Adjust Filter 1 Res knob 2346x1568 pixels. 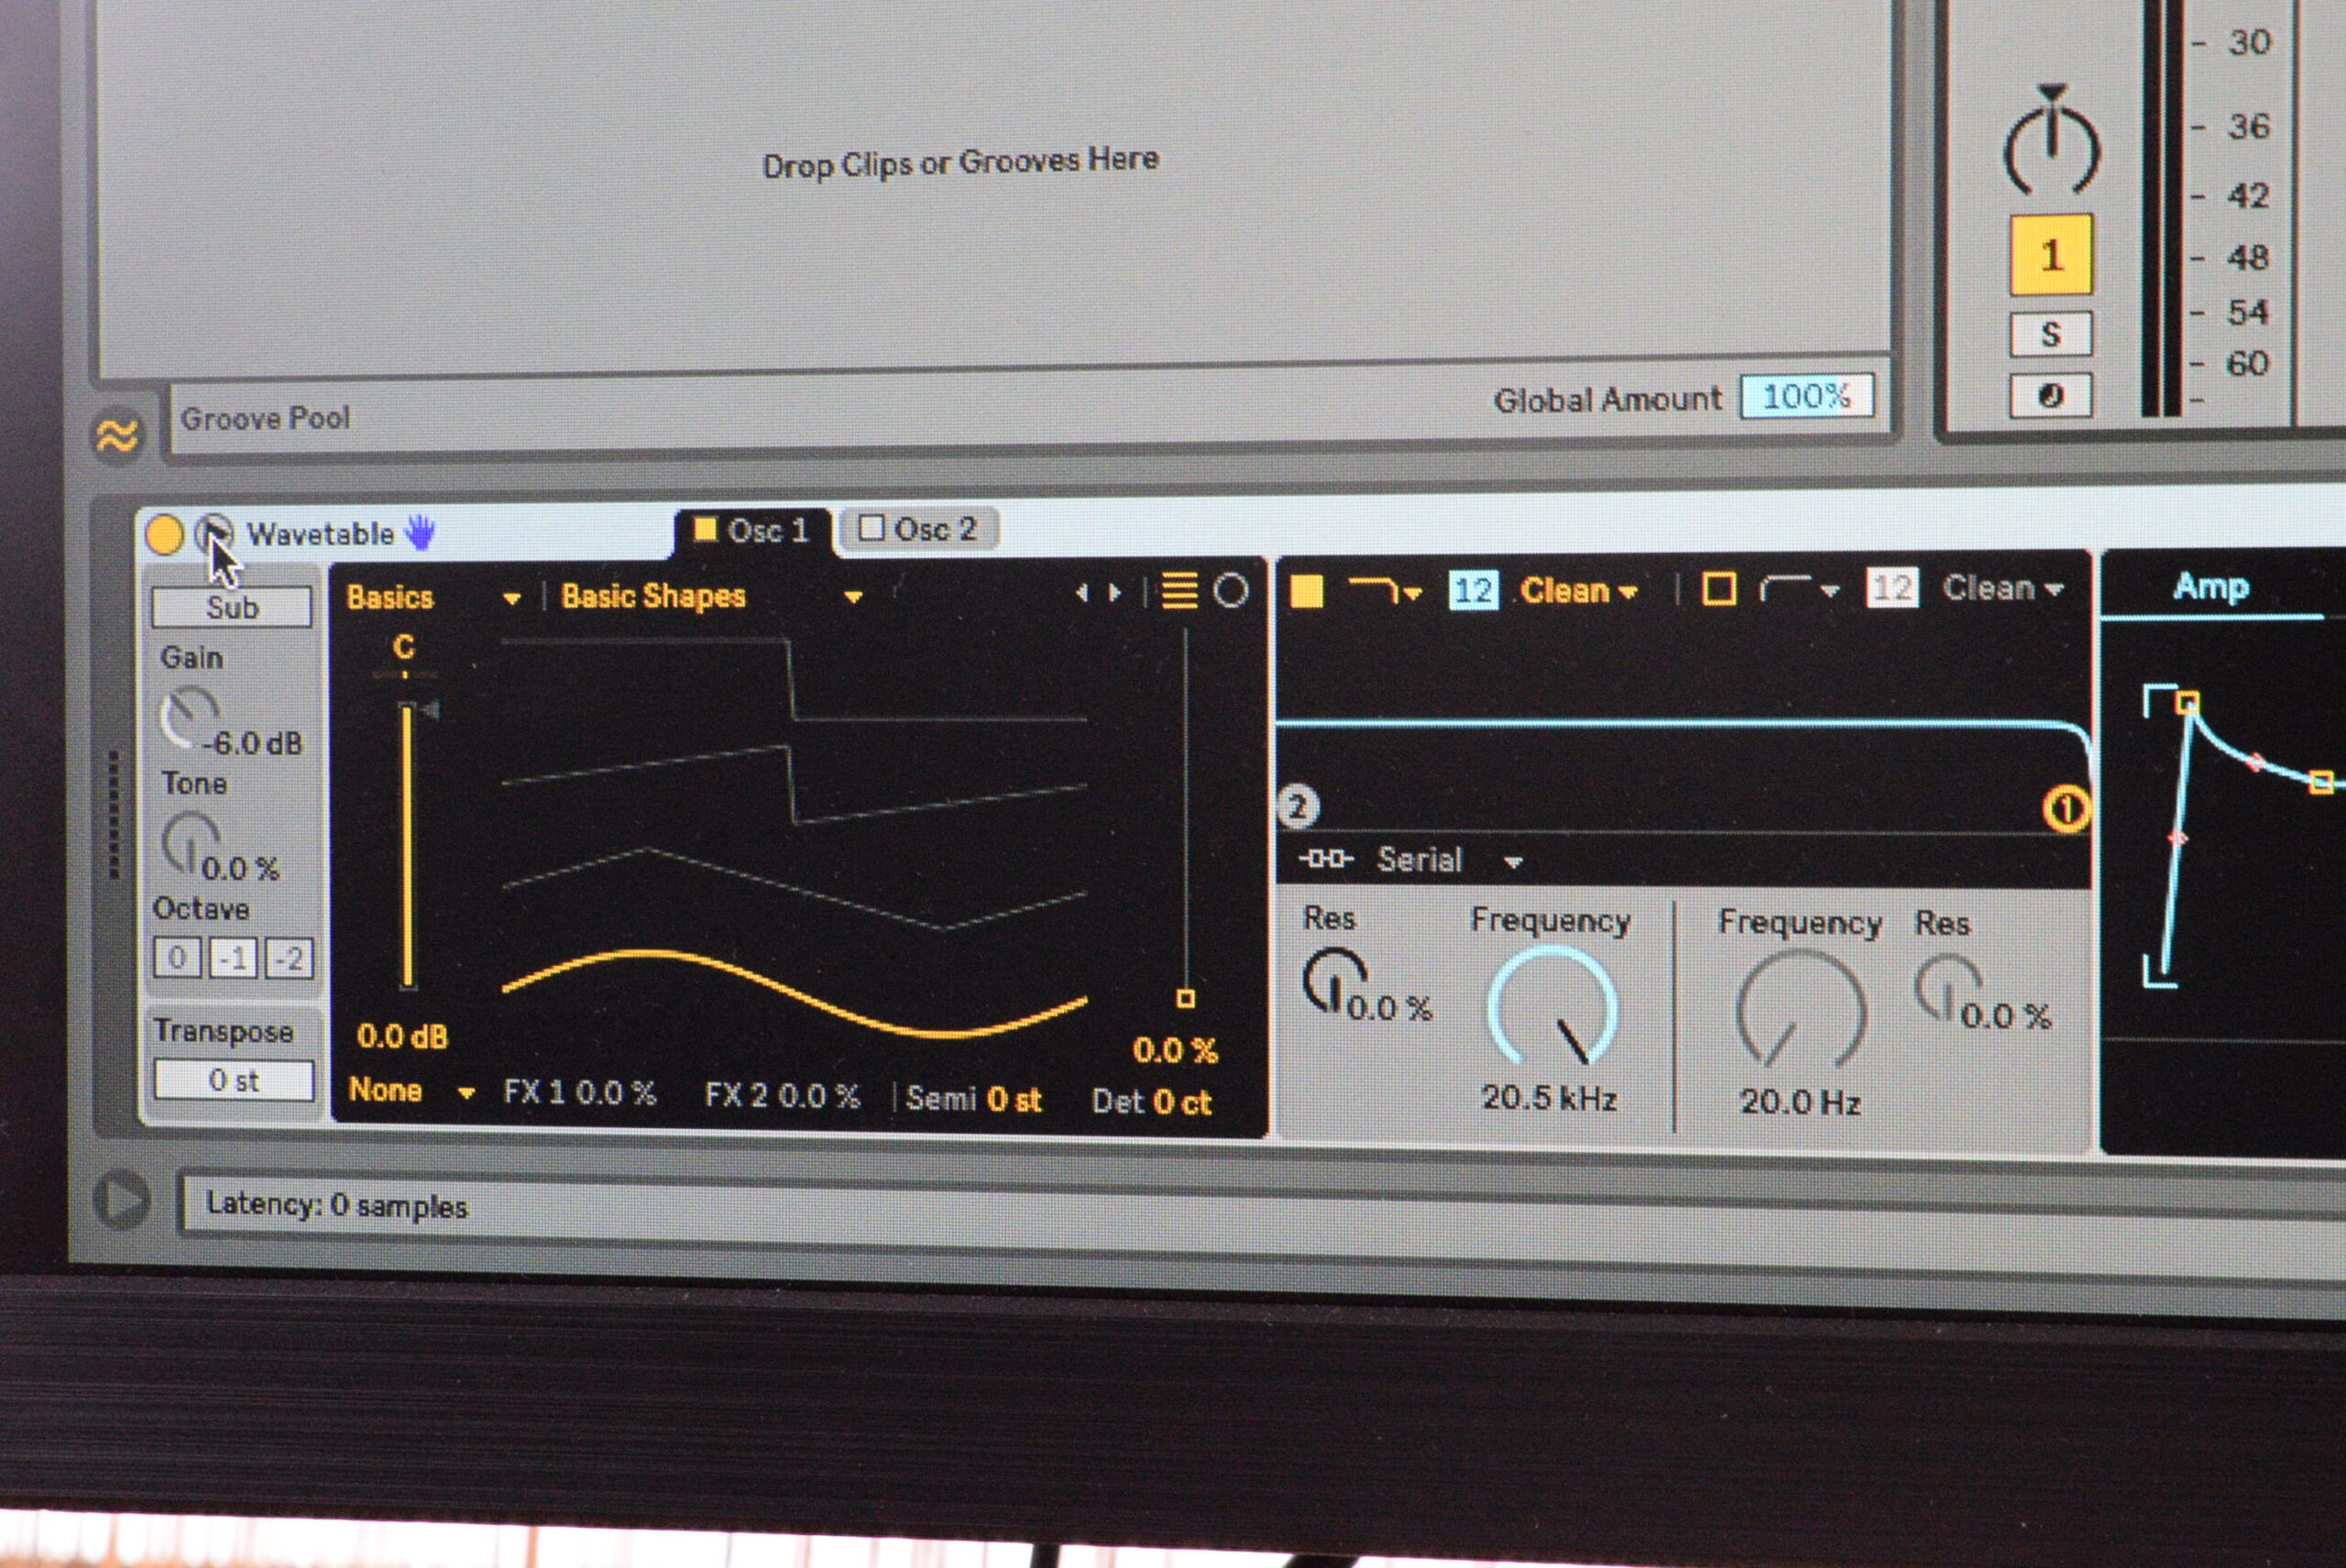pos(1335,981)
